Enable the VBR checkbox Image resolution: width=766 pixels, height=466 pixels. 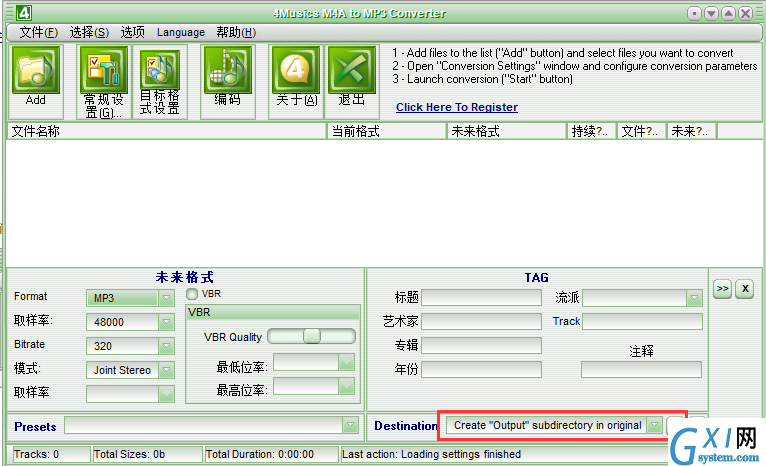tap(192, 294)
